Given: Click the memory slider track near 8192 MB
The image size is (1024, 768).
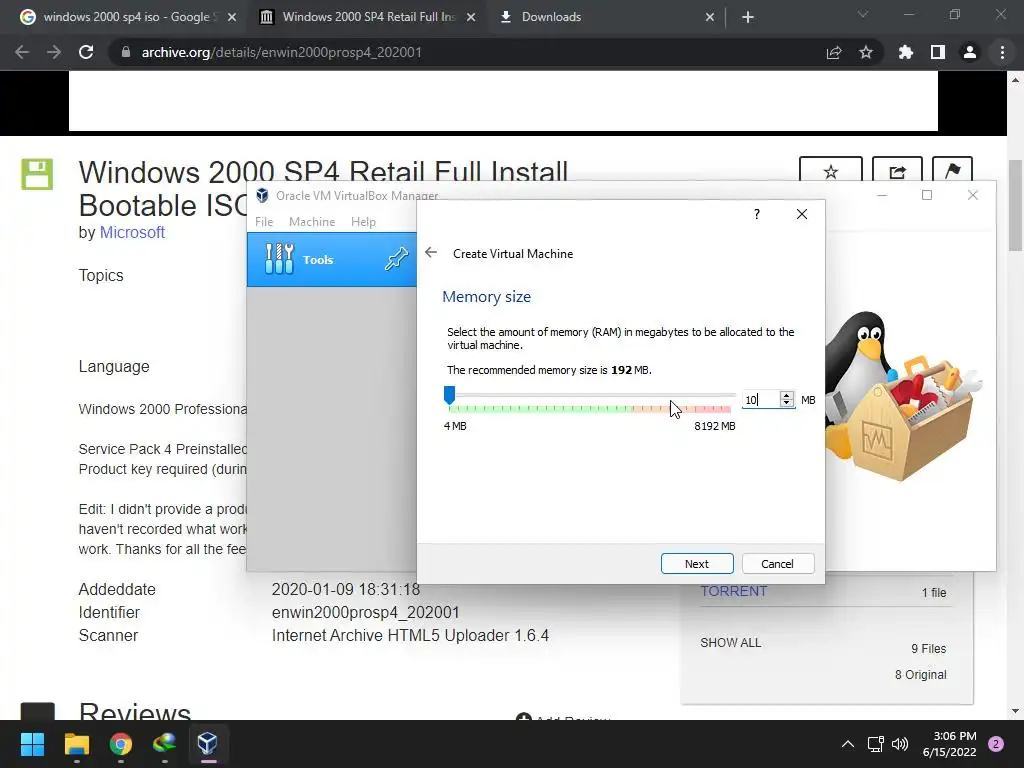Looking at the screenshot, I should pos(729,395).
